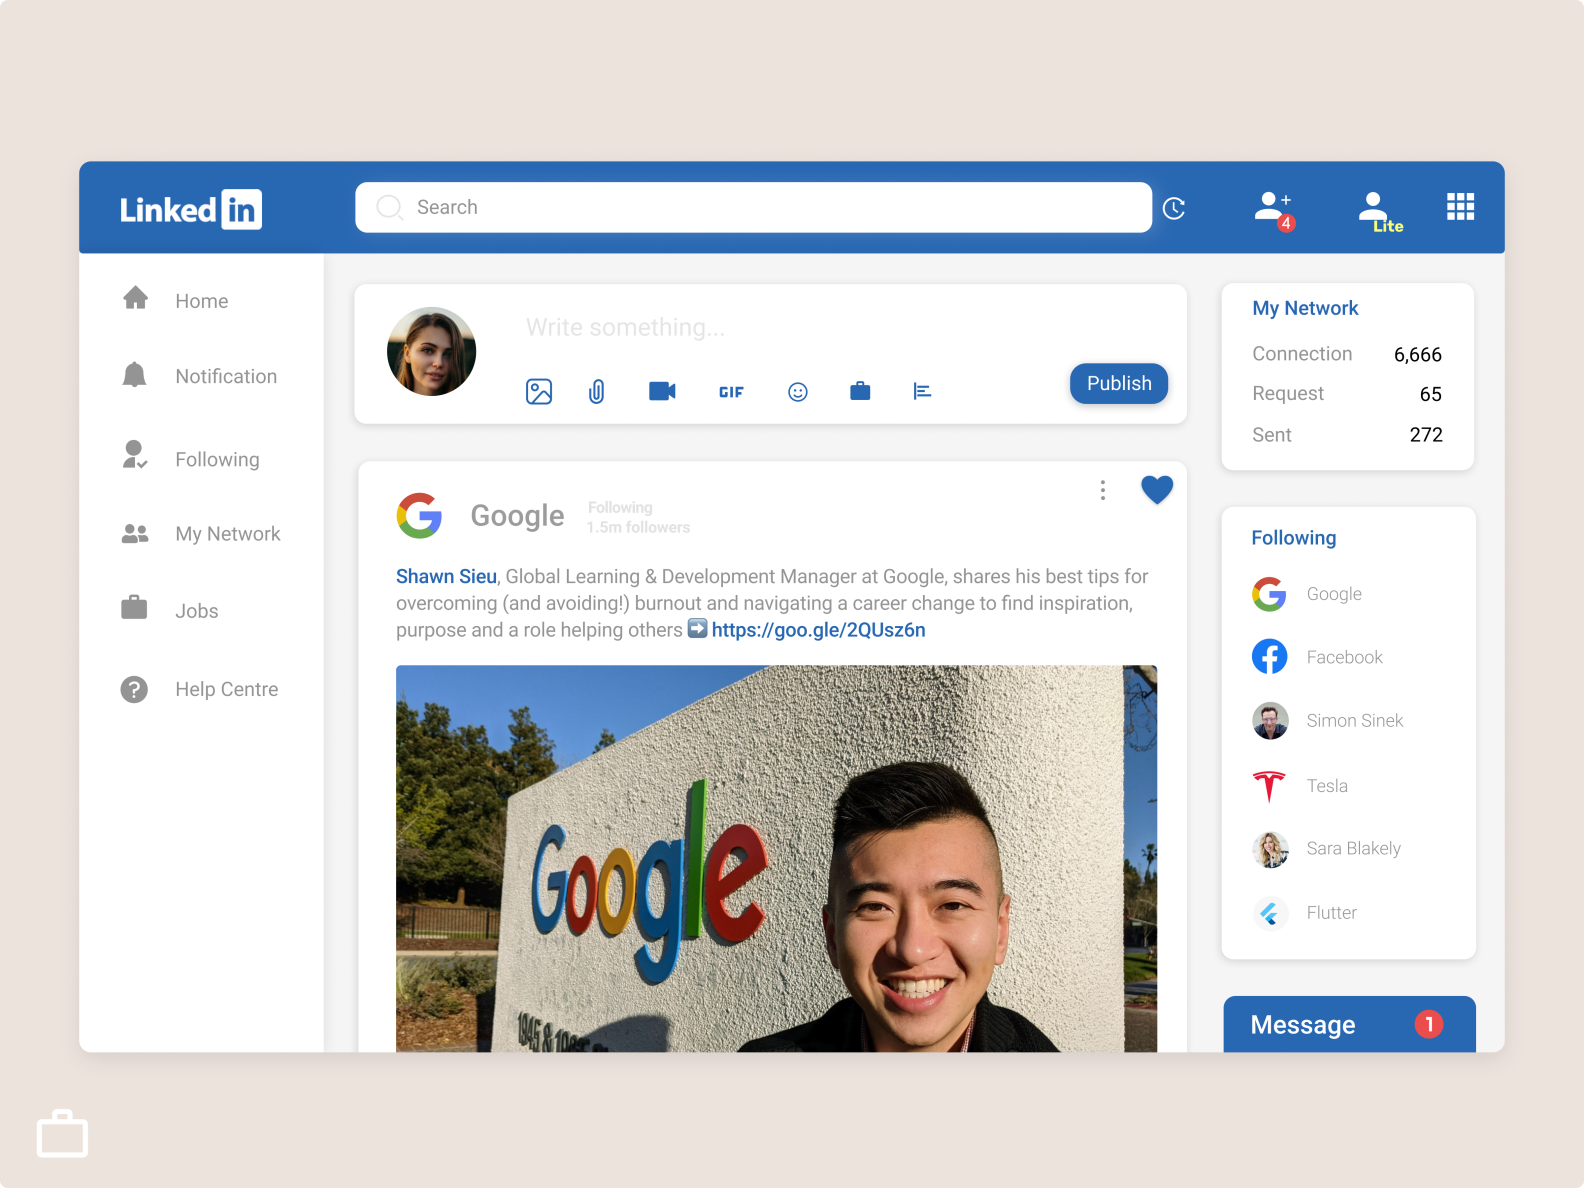Select Tesla in the Following list
The width and height of the screenshot is (1584, 1188).
pyautogui.click(x=1326, y=786)
